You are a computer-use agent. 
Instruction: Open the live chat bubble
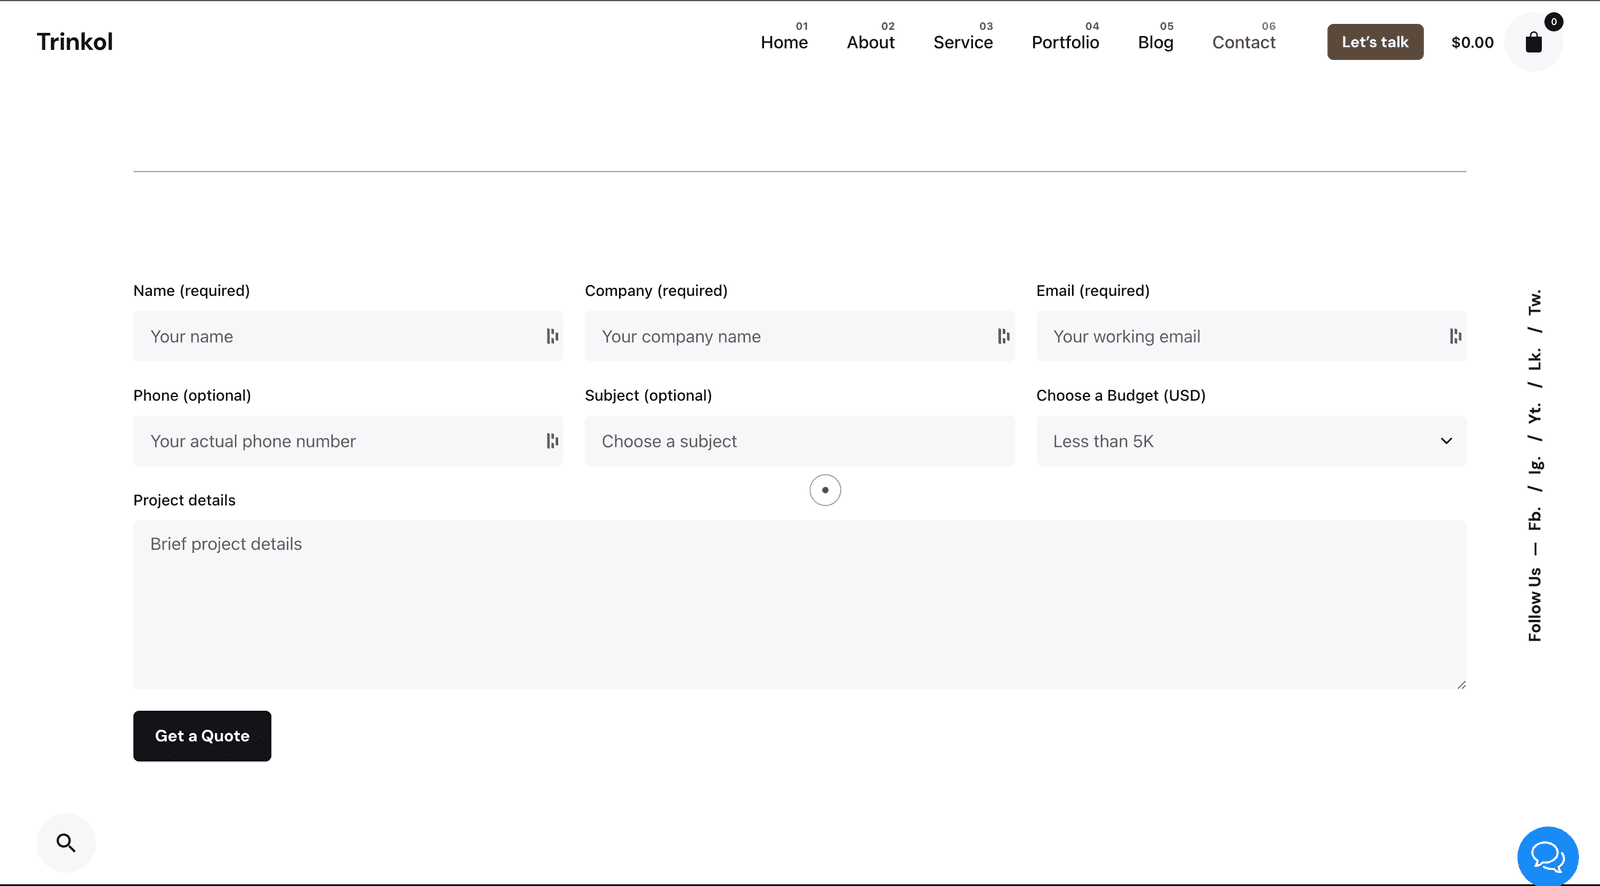click(x=1547, y=856)
